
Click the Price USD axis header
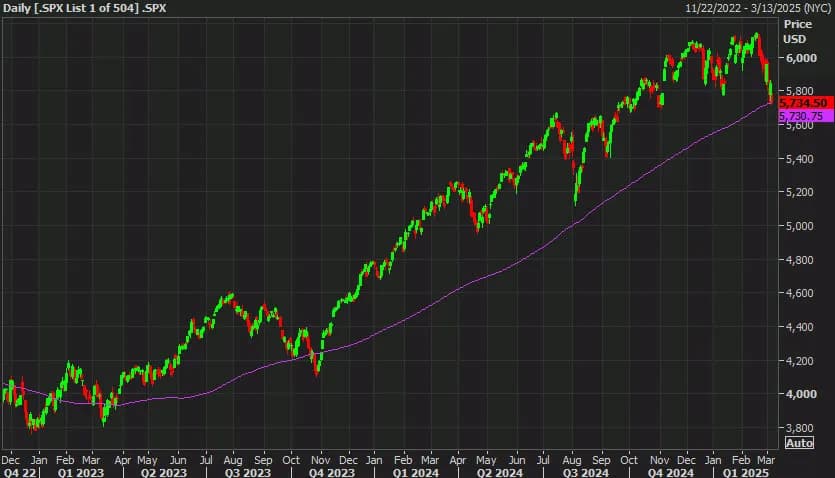tap(798, 30)
